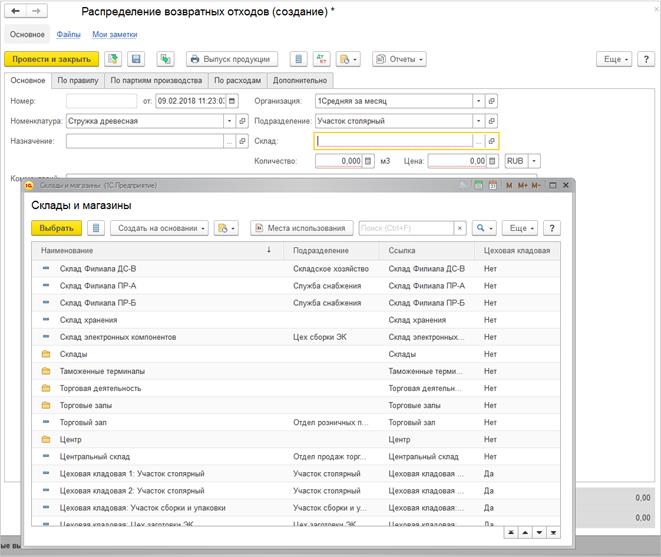The image size is (661, 557).
Task: Click the calculator icon beside Количество
Action: click(x=370, y=161)
